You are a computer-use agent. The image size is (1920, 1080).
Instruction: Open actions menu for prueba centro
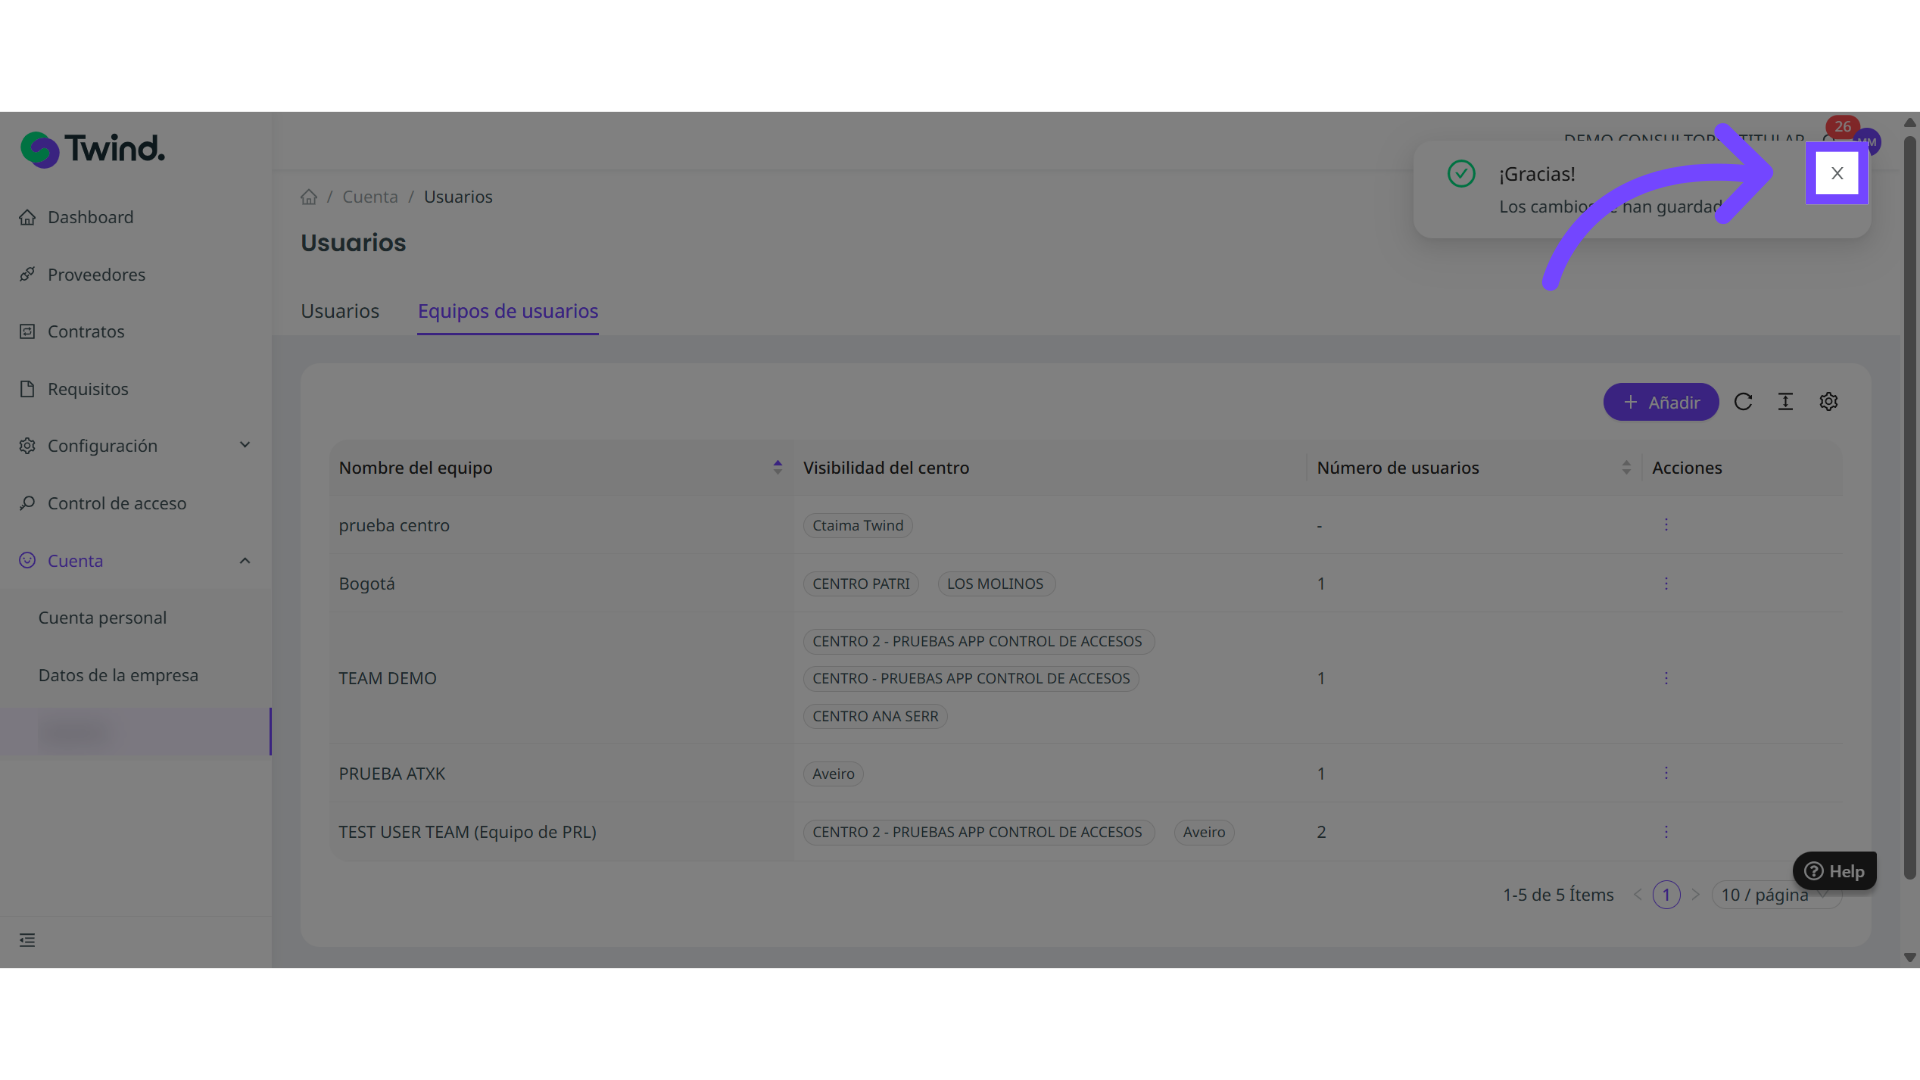[1666, 524]
